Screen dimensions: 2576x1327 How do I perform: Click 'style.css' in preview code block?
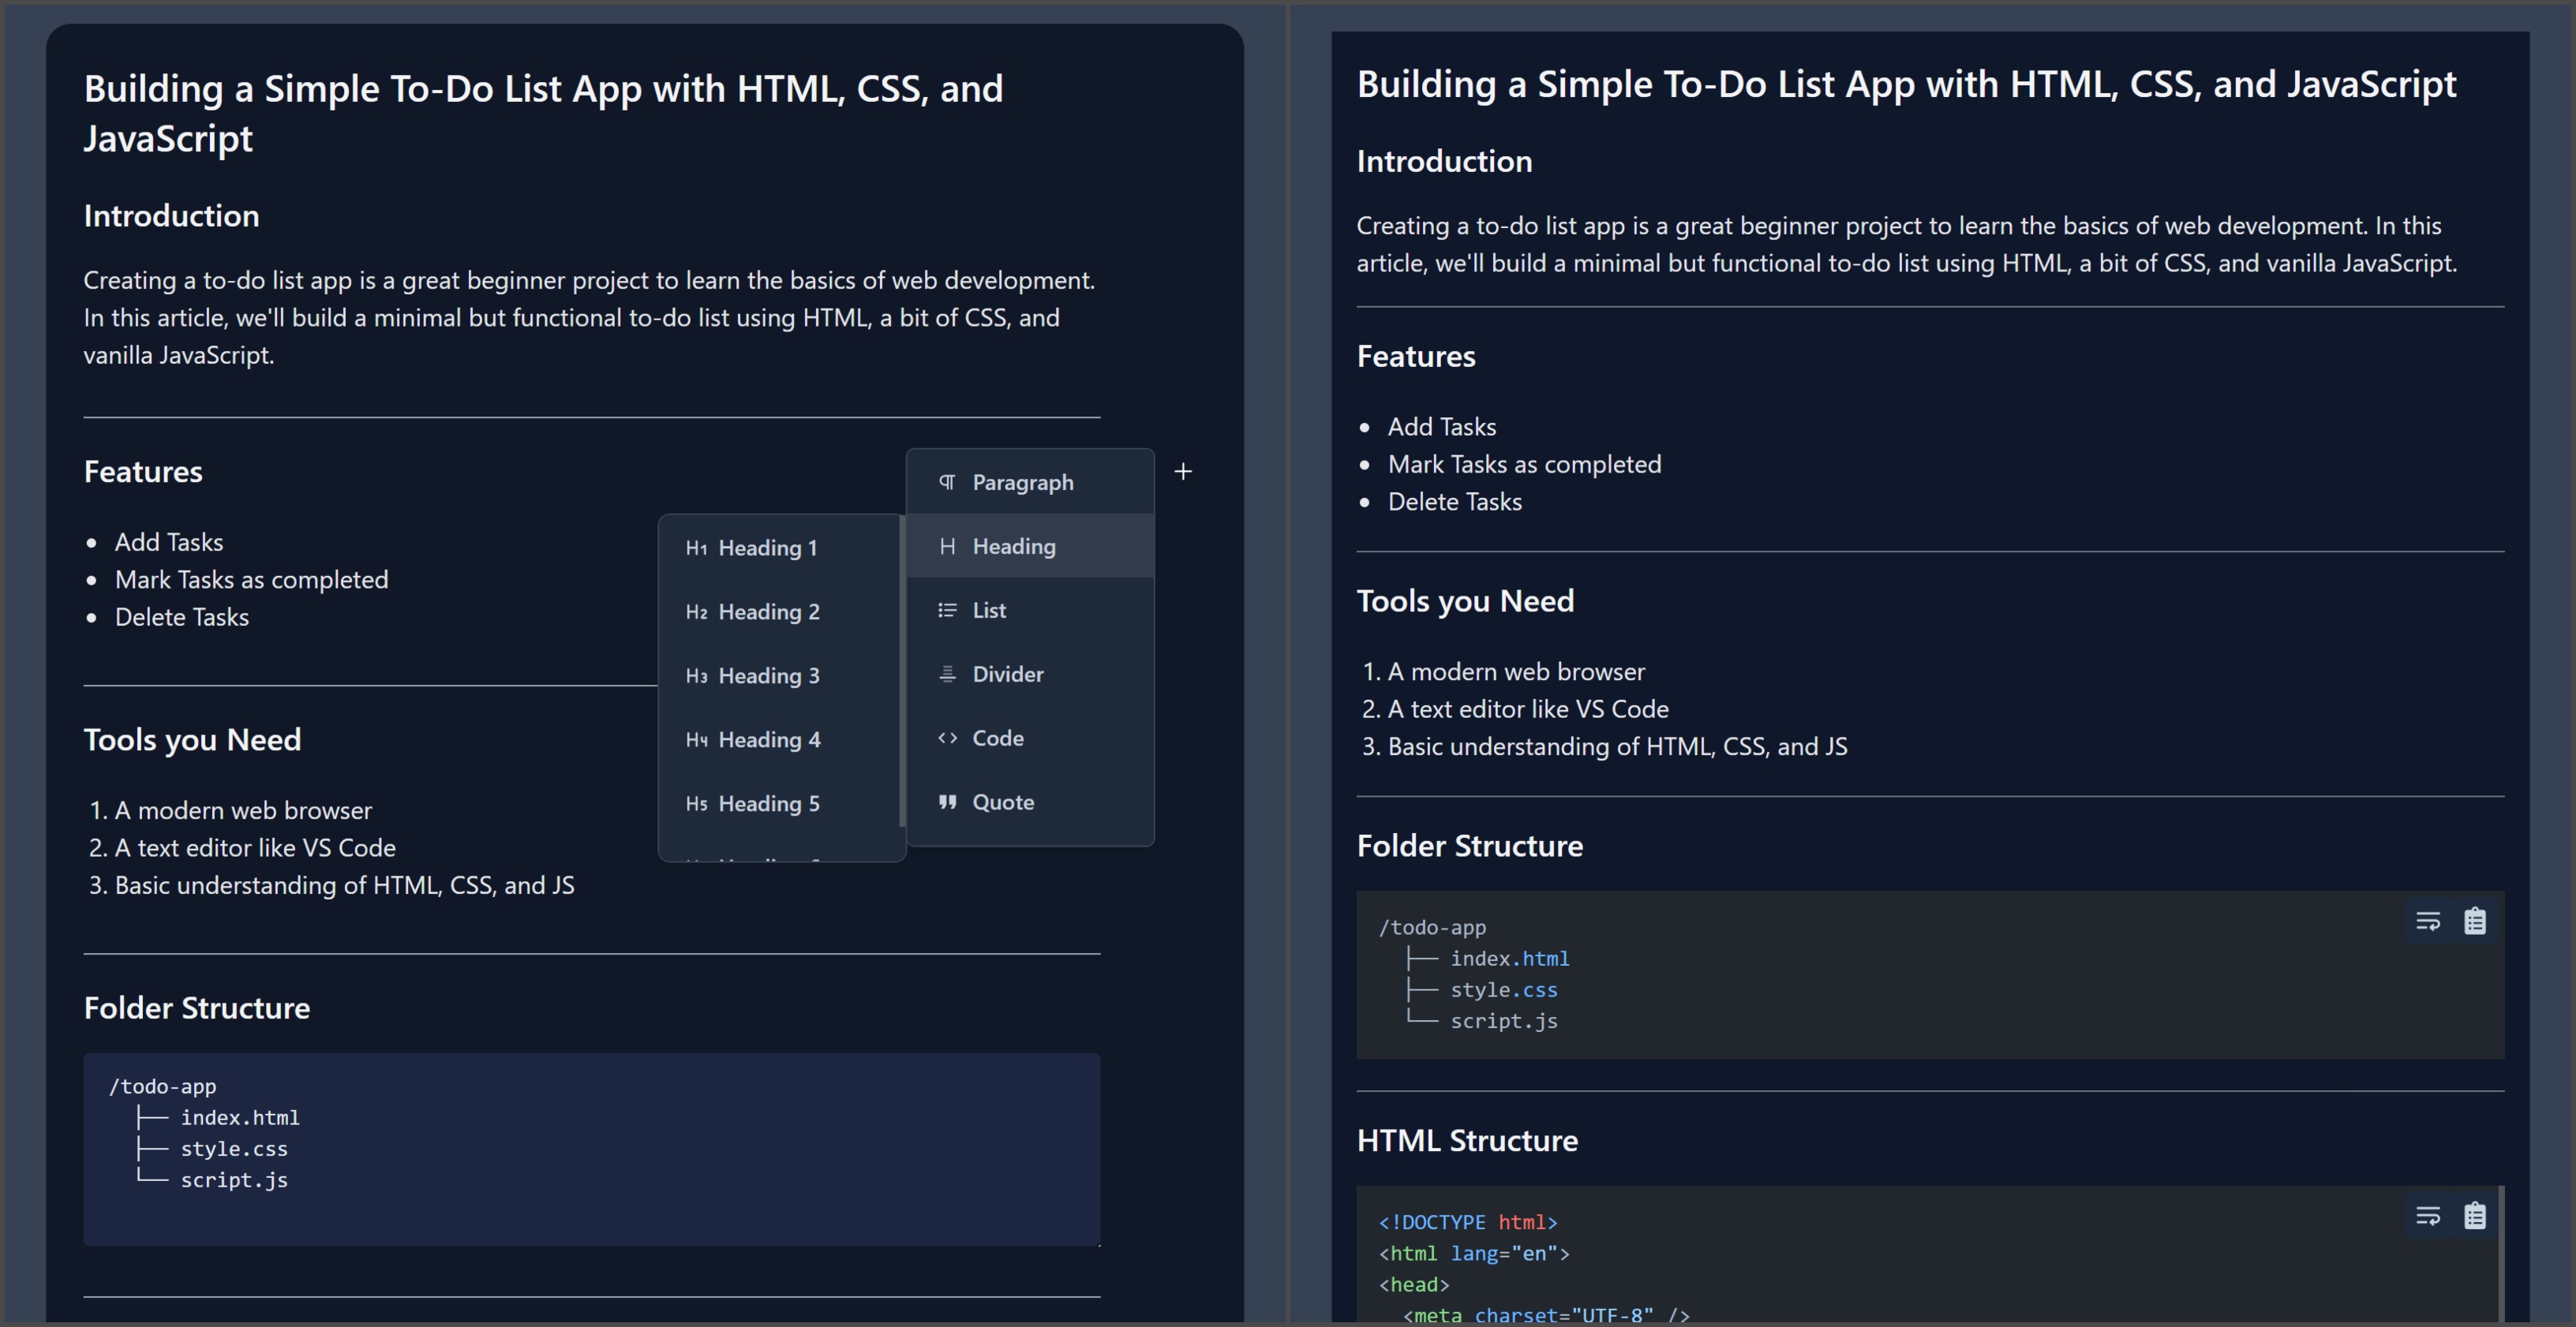(x=1504, y=990)
